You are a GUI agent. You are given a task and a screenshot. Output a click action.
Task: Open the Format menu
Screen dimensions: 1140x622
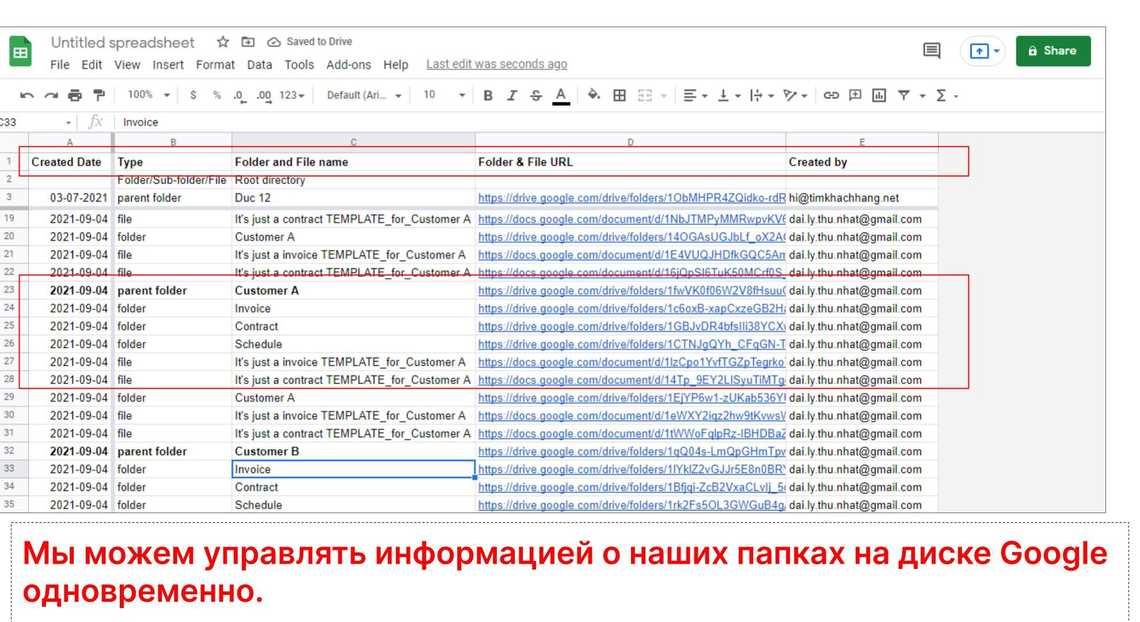point(215,65)
